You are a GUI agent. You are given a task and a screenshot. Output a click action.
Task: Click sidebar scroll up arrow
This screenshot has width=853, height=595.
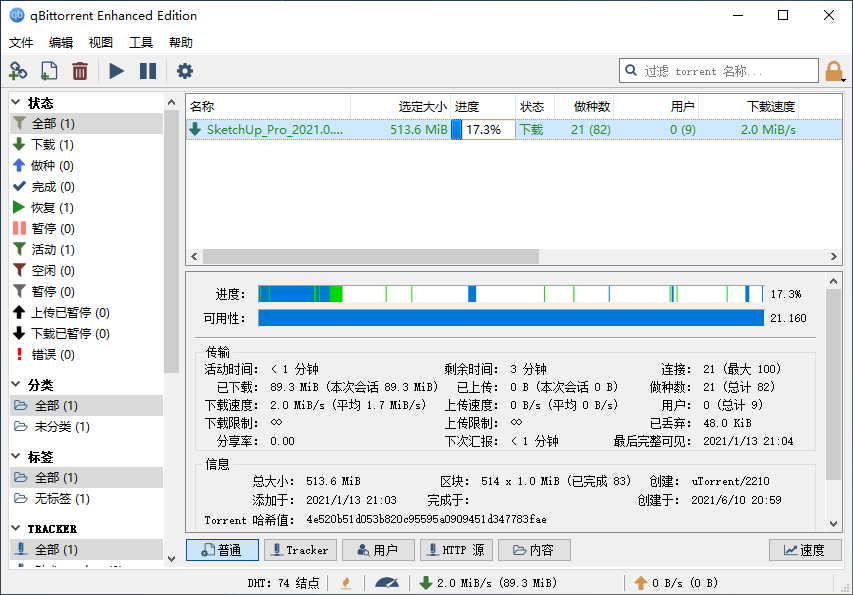pyautogui.click(x=171, y=102)
